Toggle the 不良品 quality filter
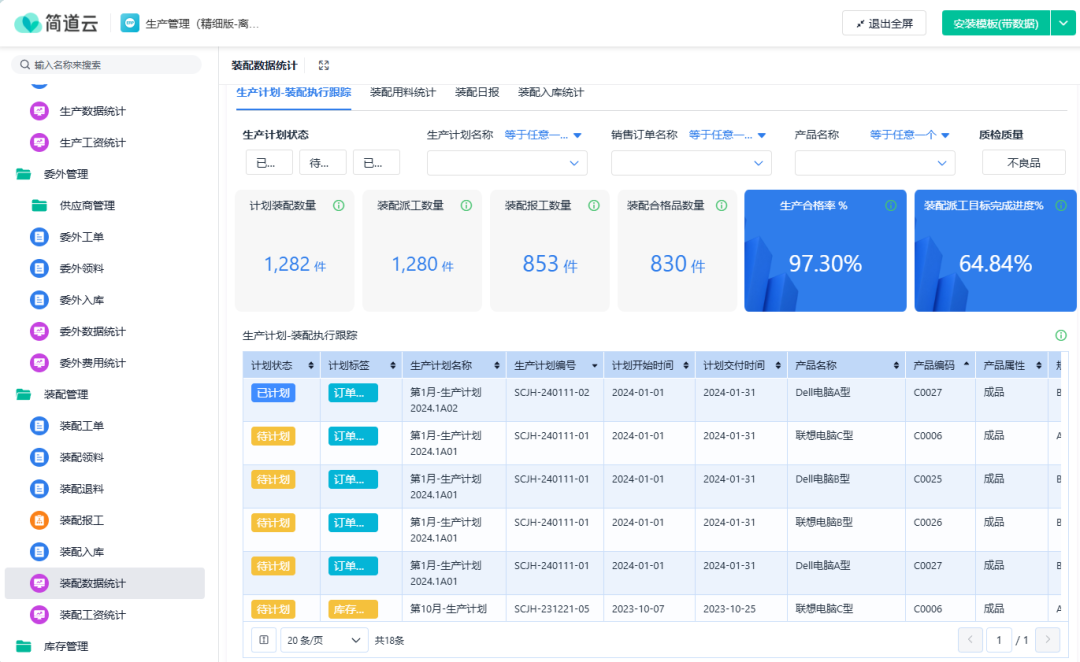1080x662 pixels. tap(1023, 163)
